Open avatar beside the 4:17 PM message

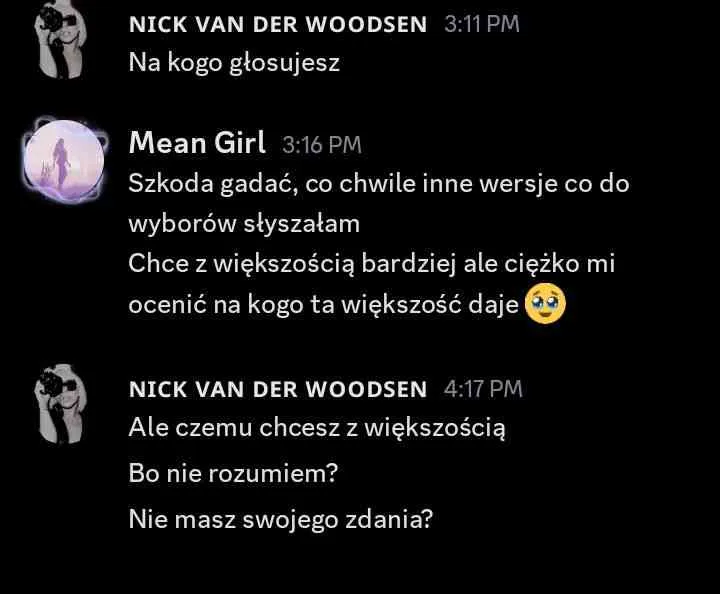61,404
